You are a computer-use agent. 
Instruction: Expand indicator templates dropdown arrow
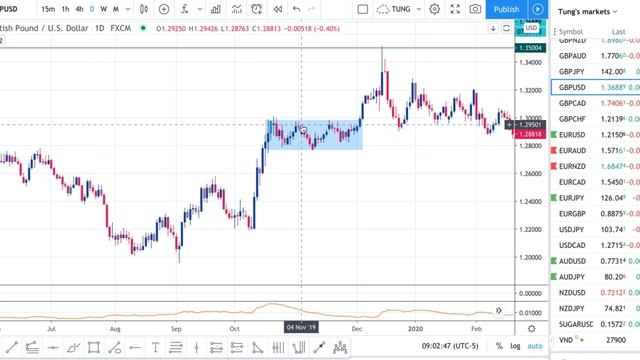click(200, 9)
